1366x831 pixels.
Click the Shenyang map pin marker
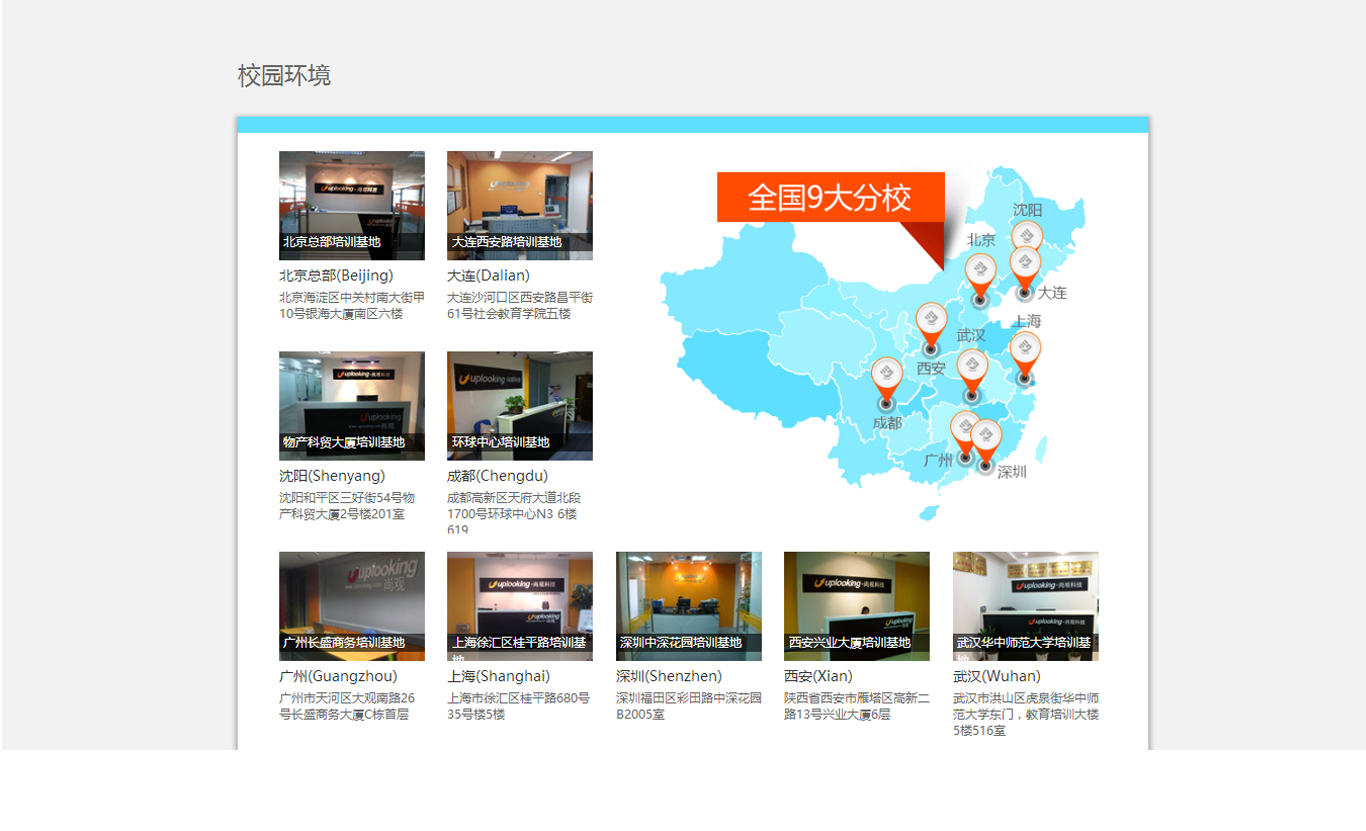(1027, 237)
